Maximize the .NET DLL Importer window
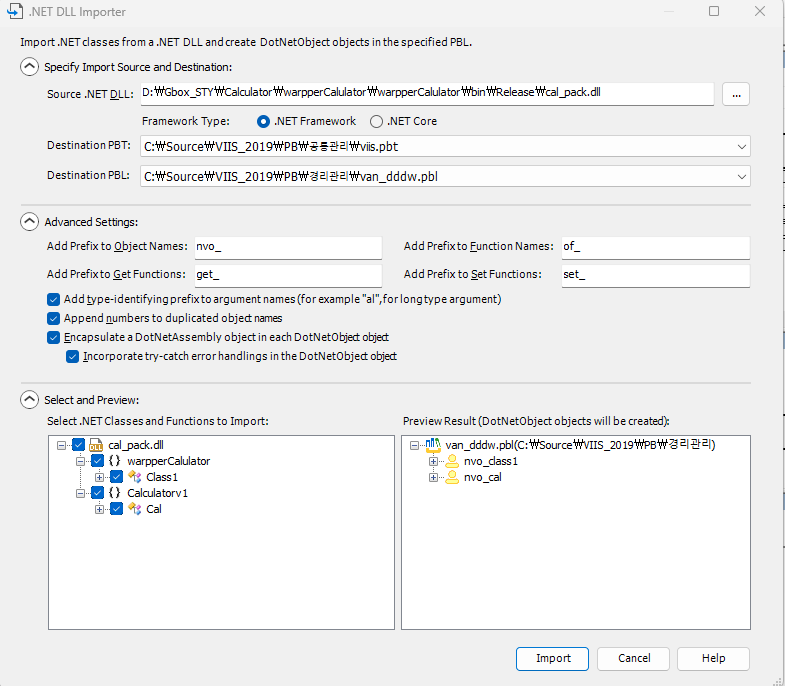 click(x=714, y=11)
